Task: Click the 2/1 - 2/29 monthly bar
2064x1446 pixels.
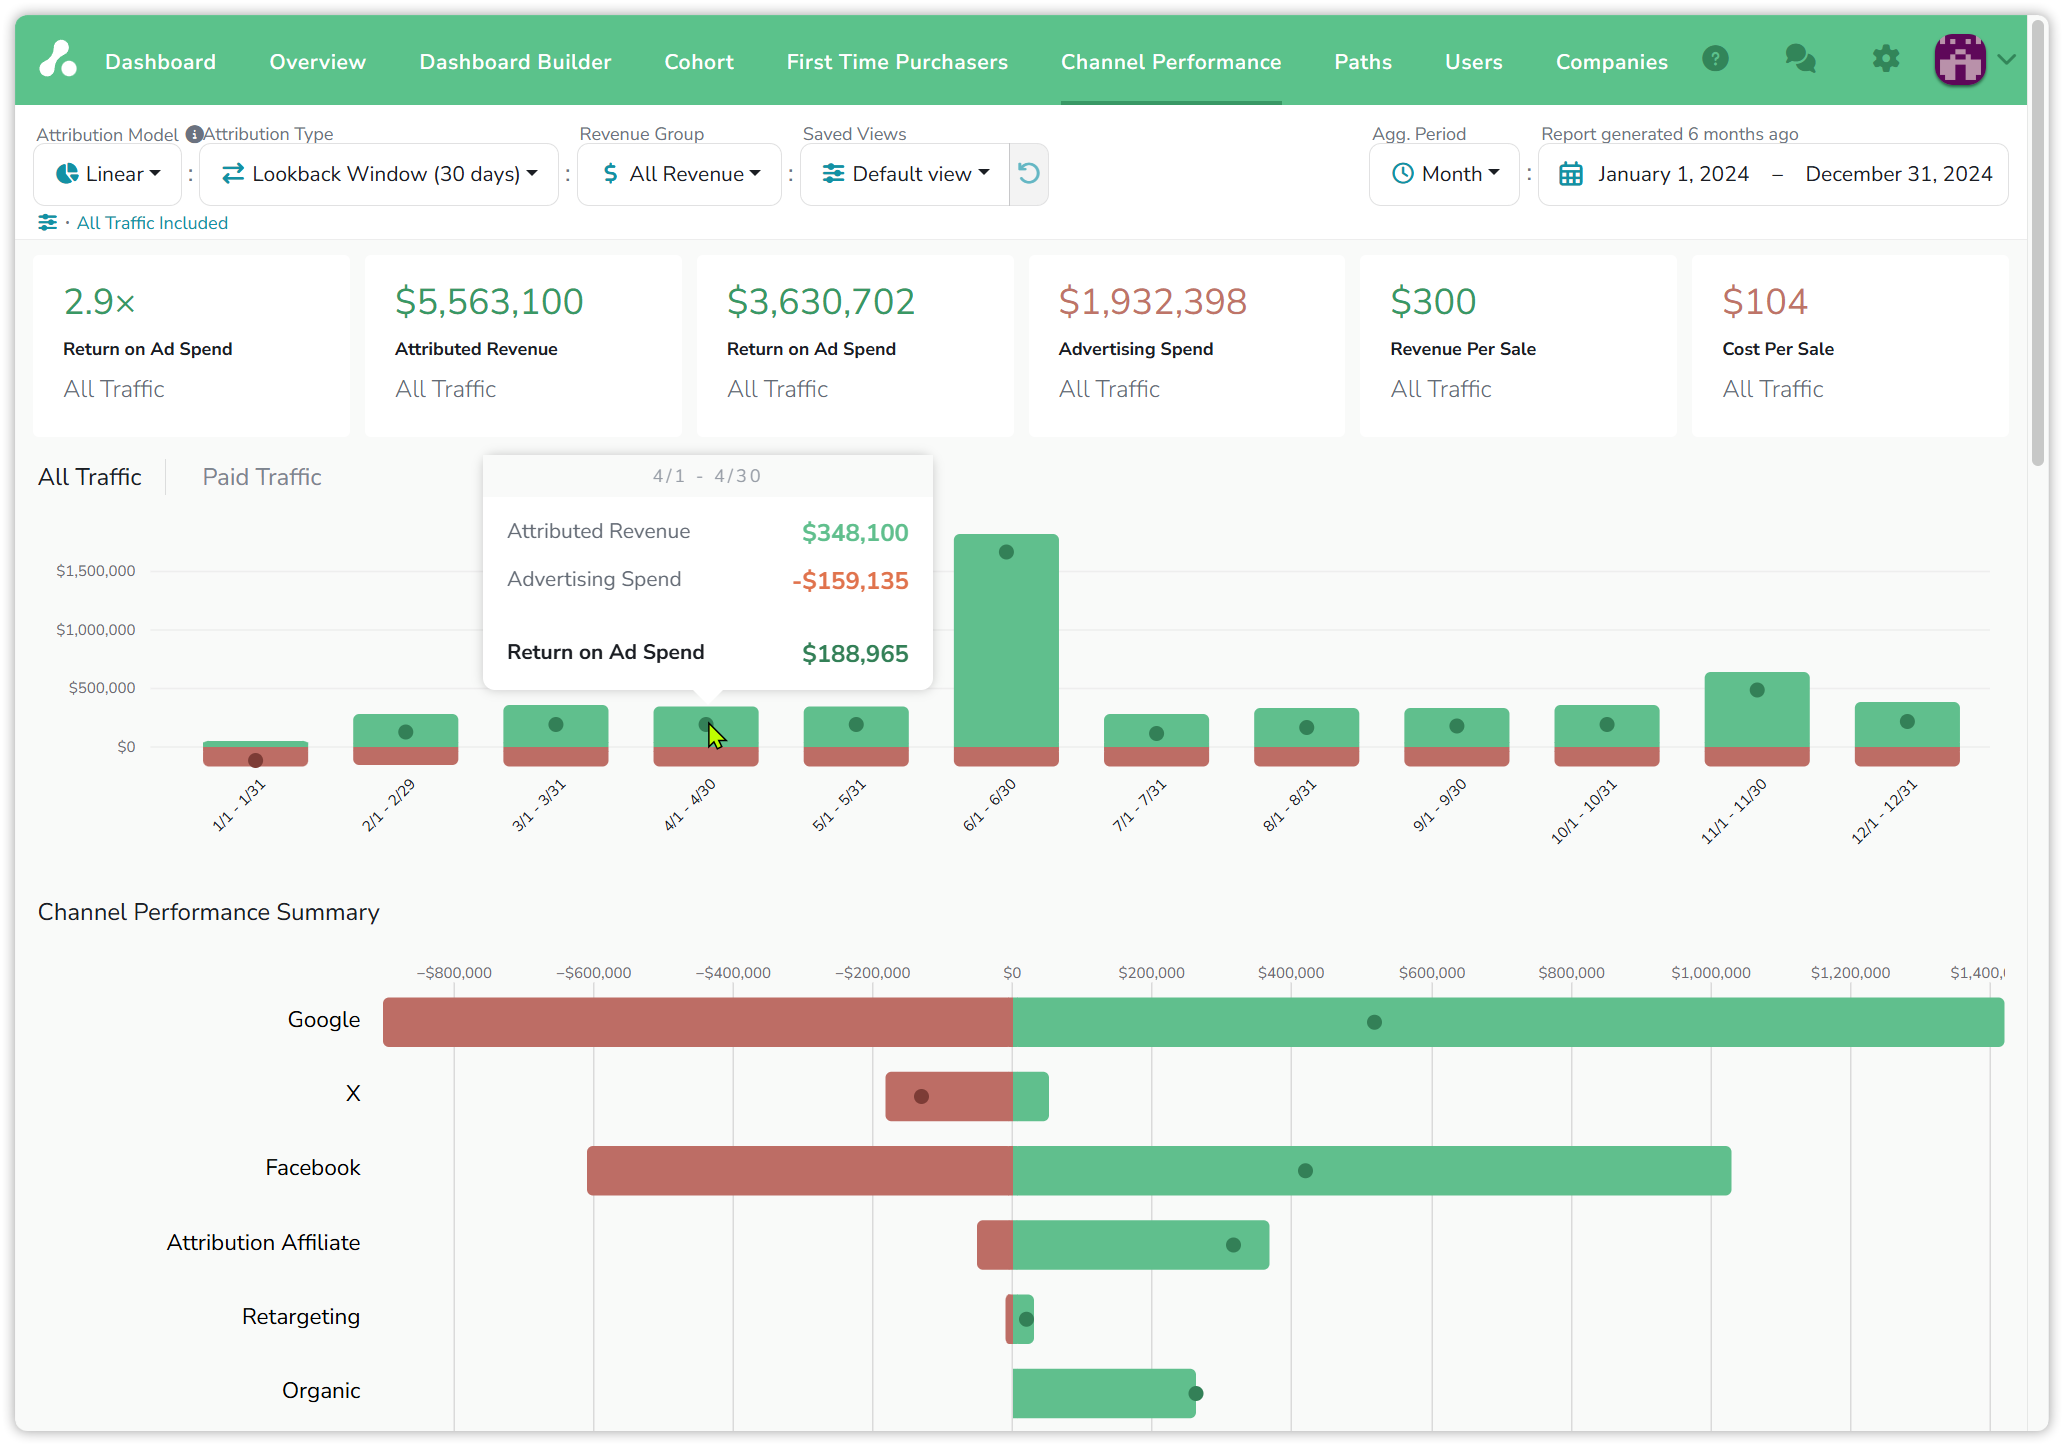Action: tap(405, 740)
